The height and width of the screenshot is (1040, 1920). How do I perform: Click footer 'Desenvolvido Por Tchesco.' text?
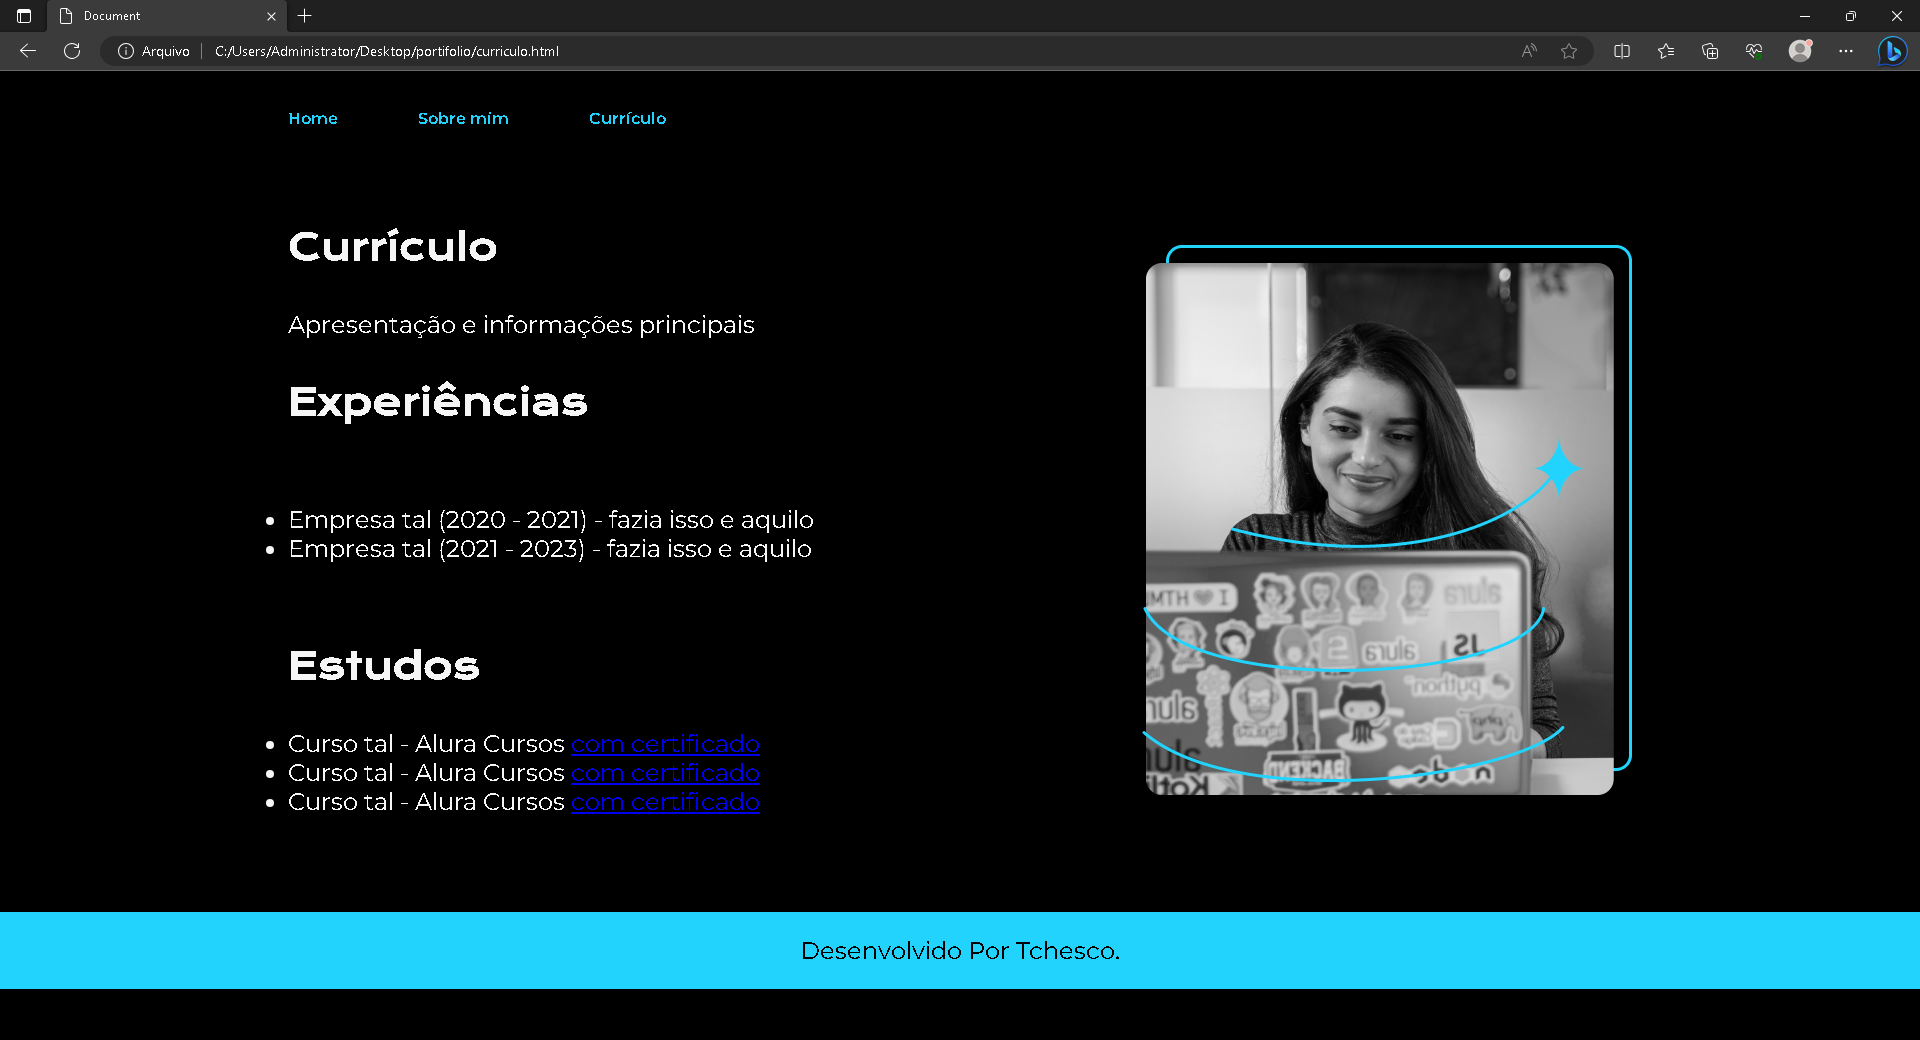click(960, 951)
